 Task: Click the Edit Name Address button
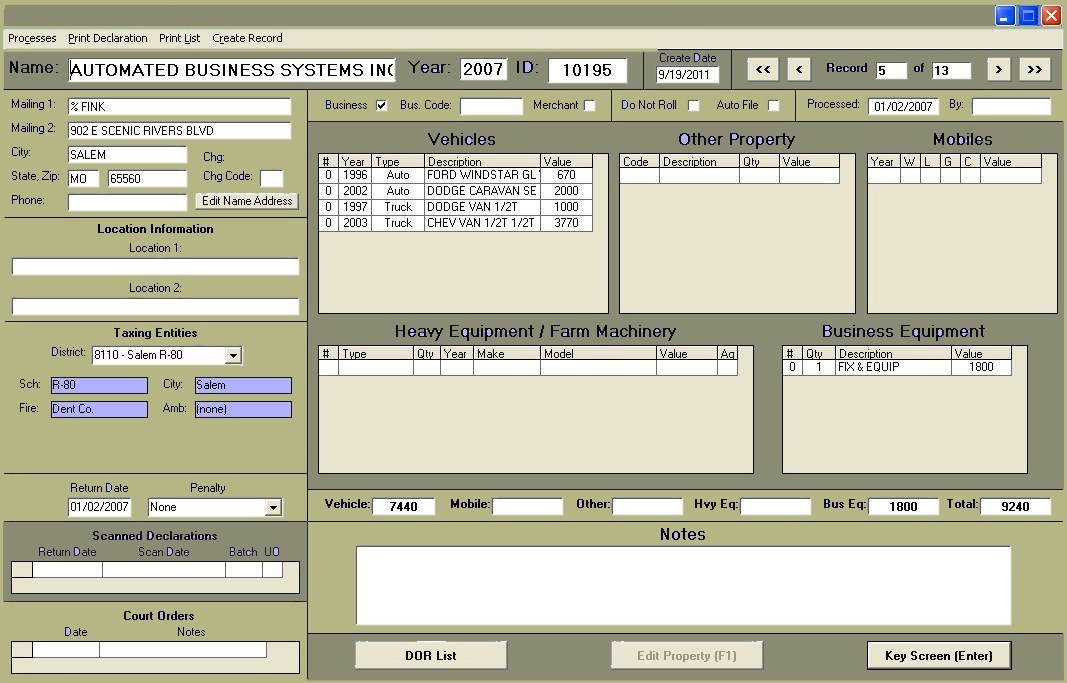coord(246,201)
